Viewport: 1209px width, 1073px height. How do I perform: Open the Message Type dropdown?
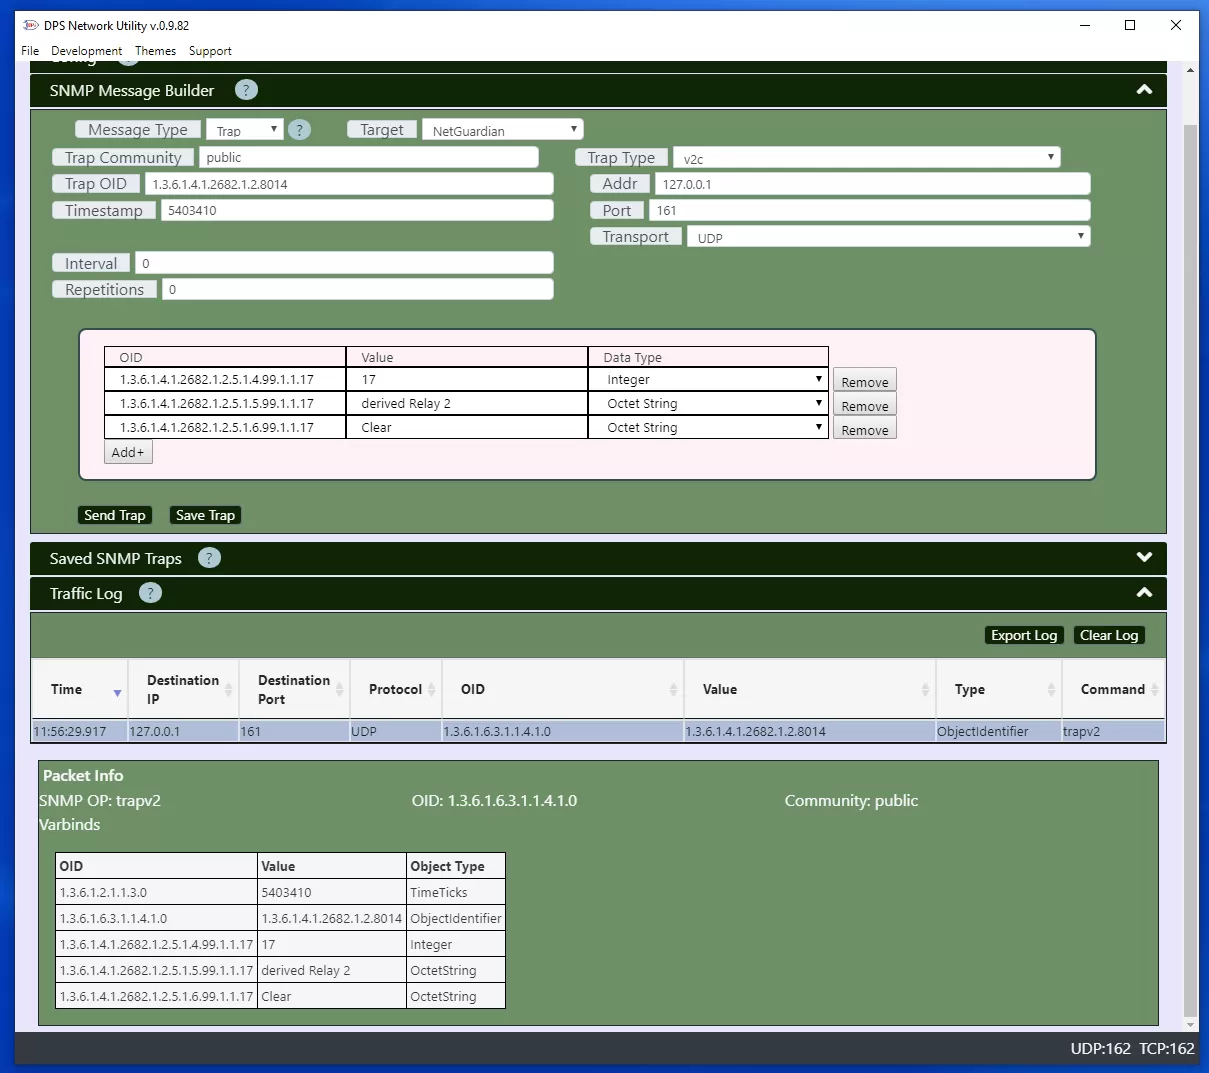coord(245,130)
